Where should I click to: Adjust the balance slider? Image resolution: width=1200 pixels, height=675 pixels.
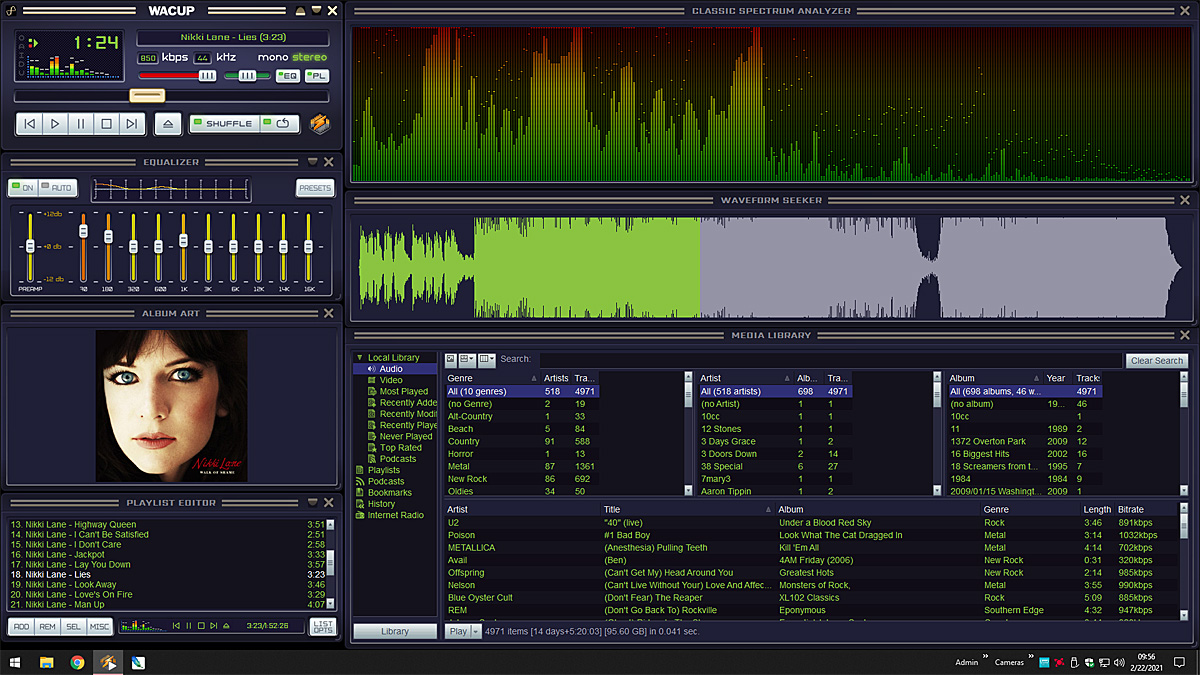pyautogui.click(x=246, y=76)
